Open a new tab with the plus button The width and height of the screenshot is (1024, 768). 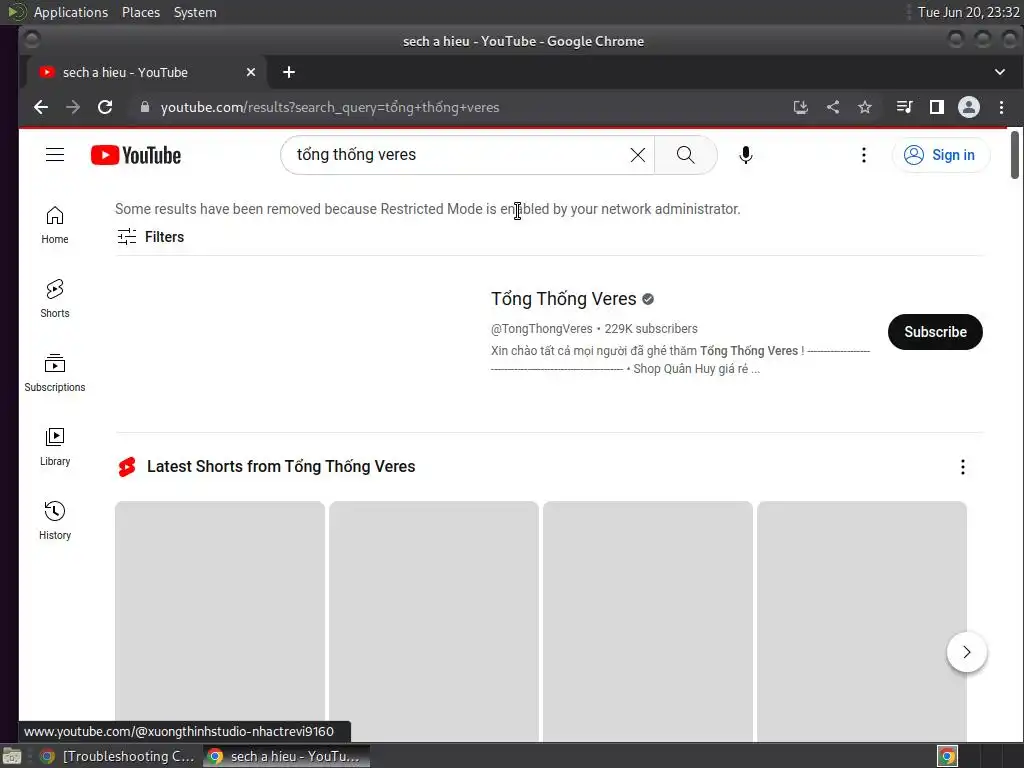[289, 72]
